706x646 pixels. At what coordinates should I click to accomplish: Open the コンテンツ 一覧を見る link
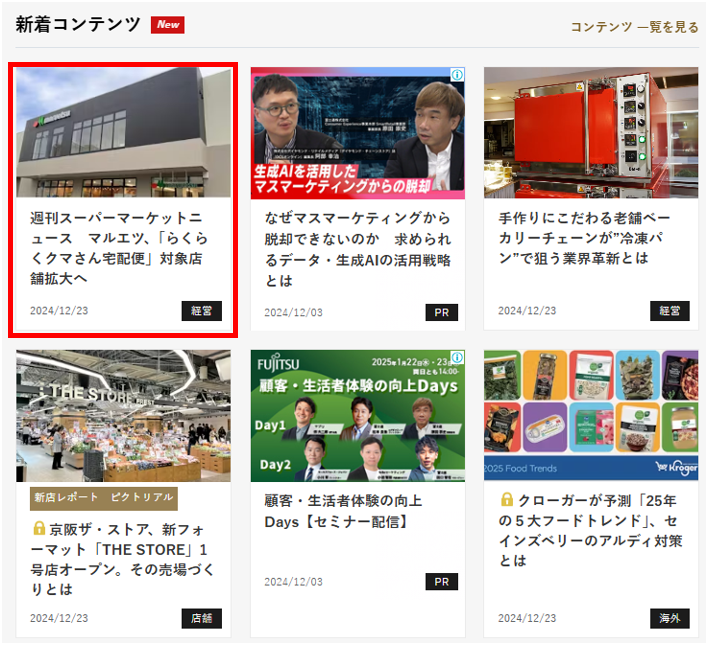coord(634,27)
